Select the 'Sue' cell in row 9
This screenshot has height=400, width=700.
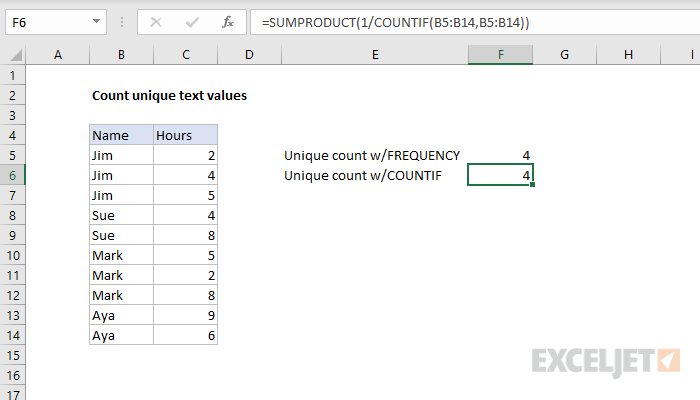click(121, 235)
